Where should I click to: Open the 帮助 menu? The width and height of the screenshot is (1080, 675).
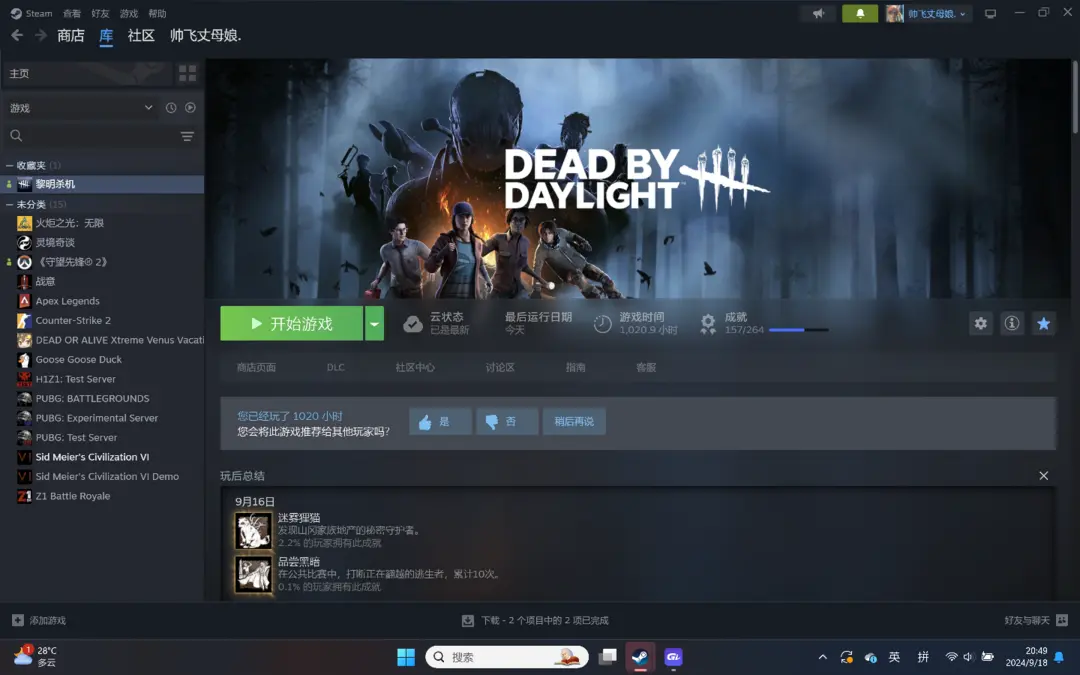pyautogui.click(x=157, y=13)
